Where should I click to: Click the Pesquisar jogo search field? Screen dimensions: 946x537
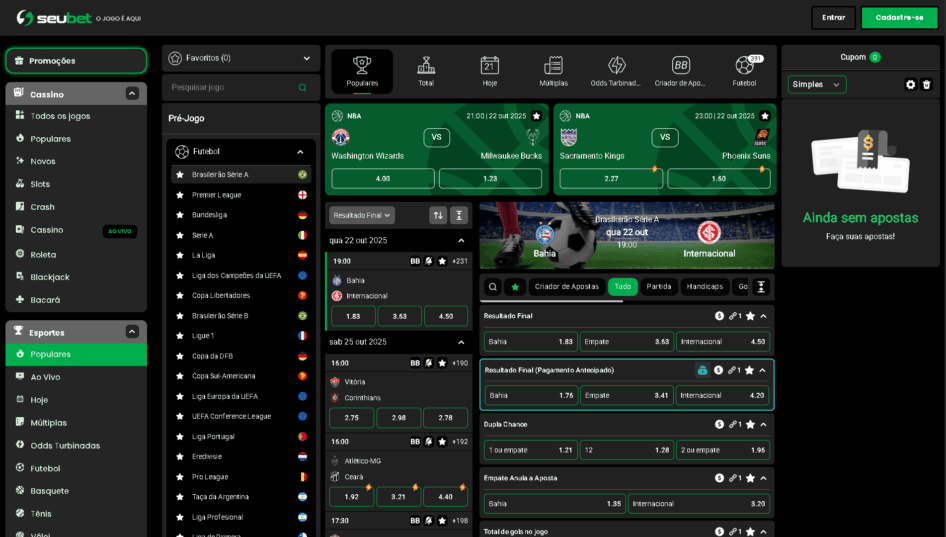241,87
